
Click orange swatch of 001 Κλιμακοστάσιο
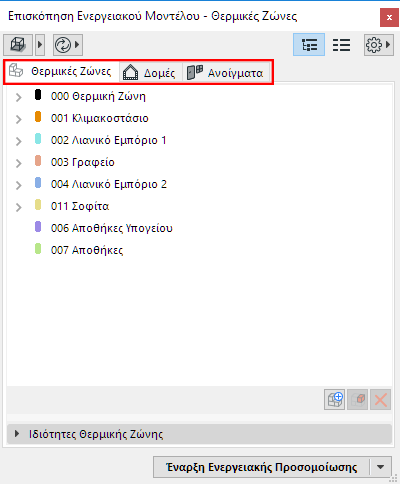(38, 117)
